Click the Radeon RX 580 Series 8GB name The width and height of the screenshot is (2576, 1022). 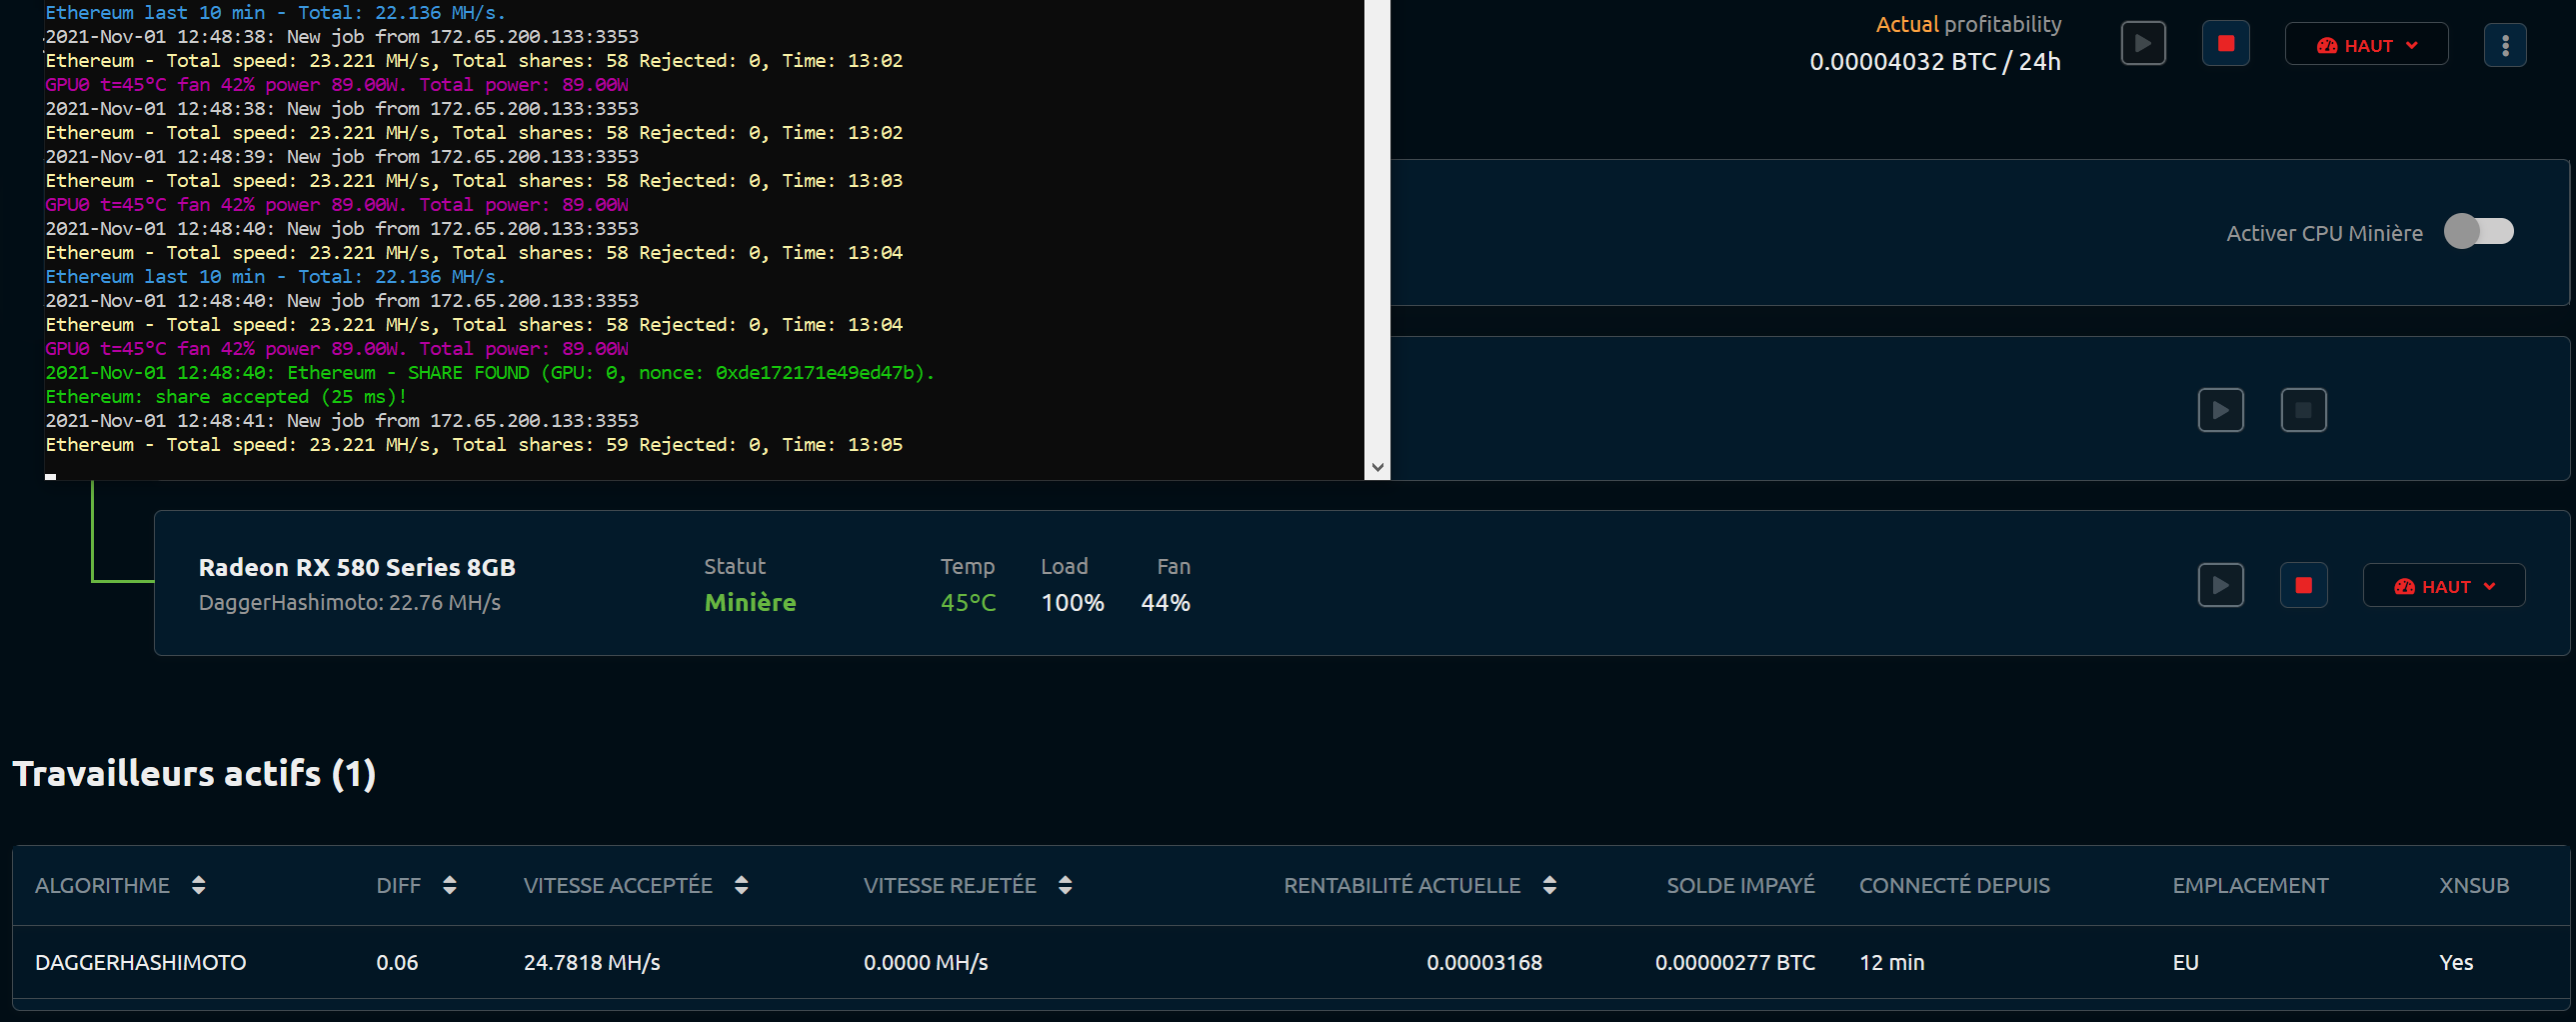(x=357, y=567)
